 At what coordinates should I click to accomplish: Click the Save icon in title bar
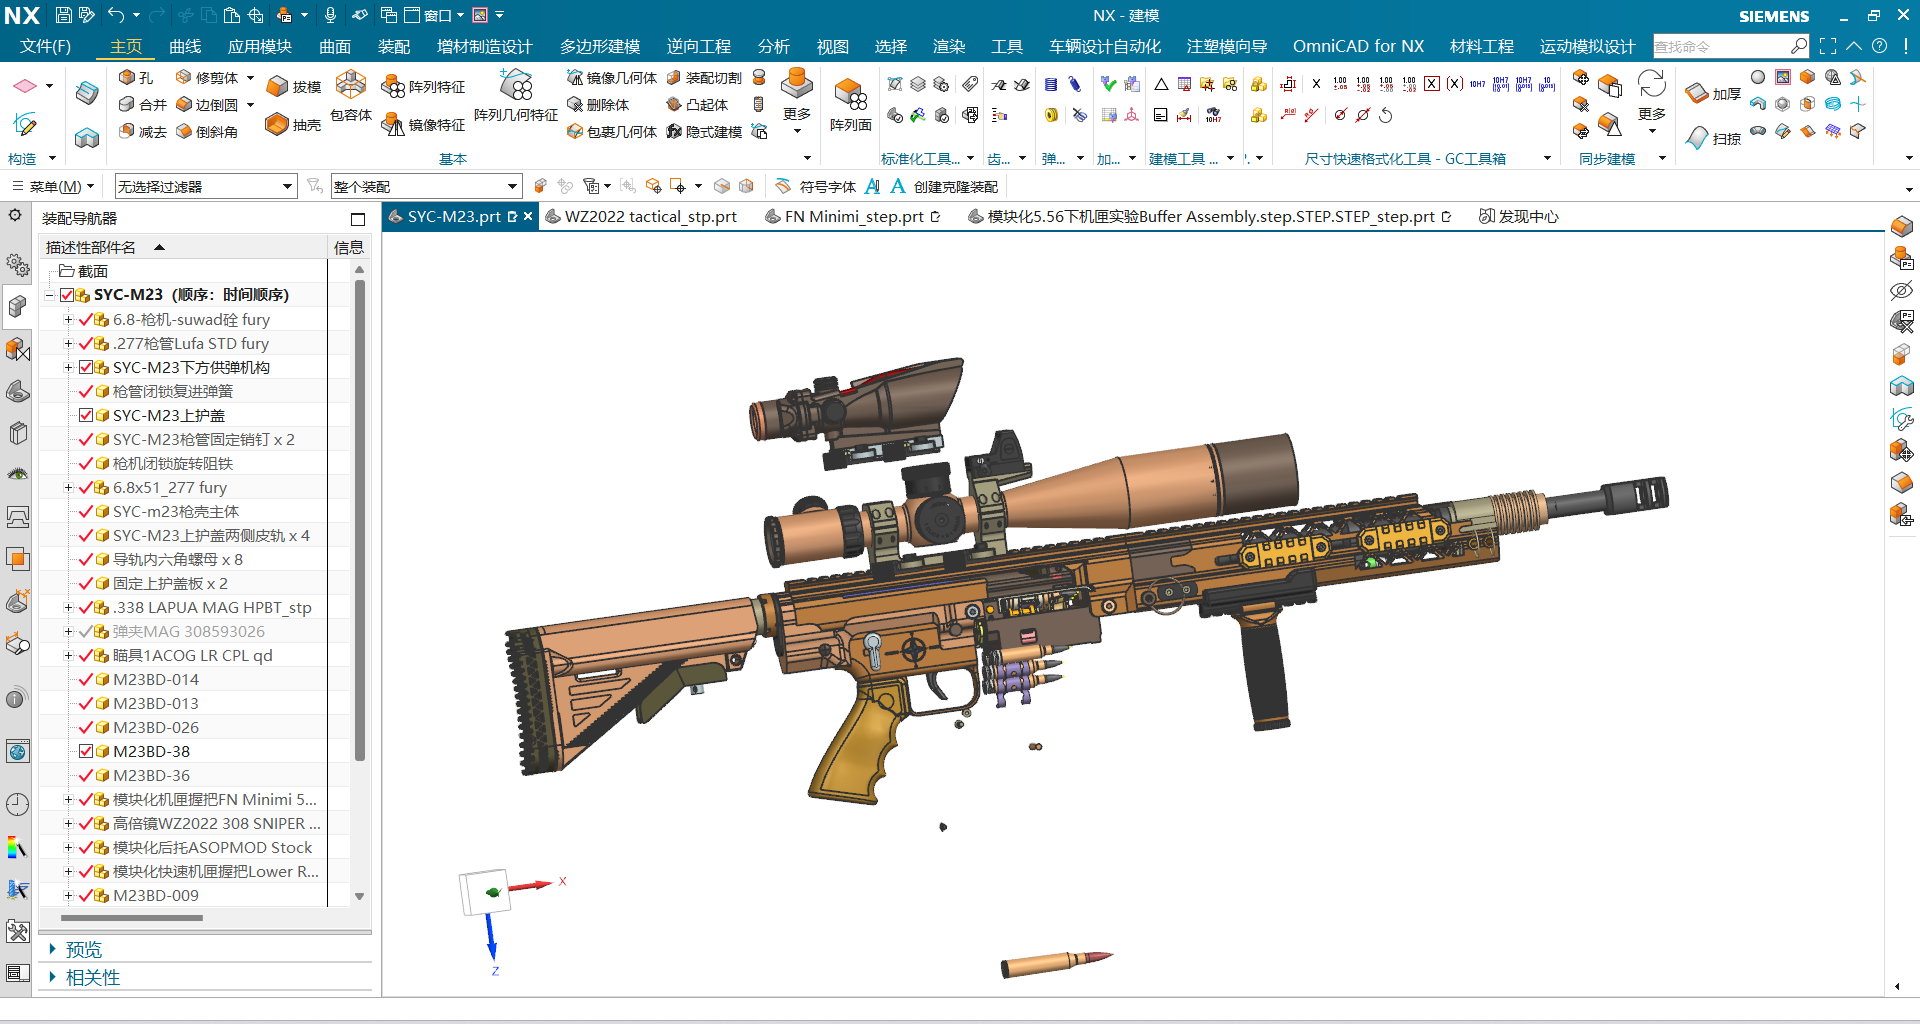63,15
